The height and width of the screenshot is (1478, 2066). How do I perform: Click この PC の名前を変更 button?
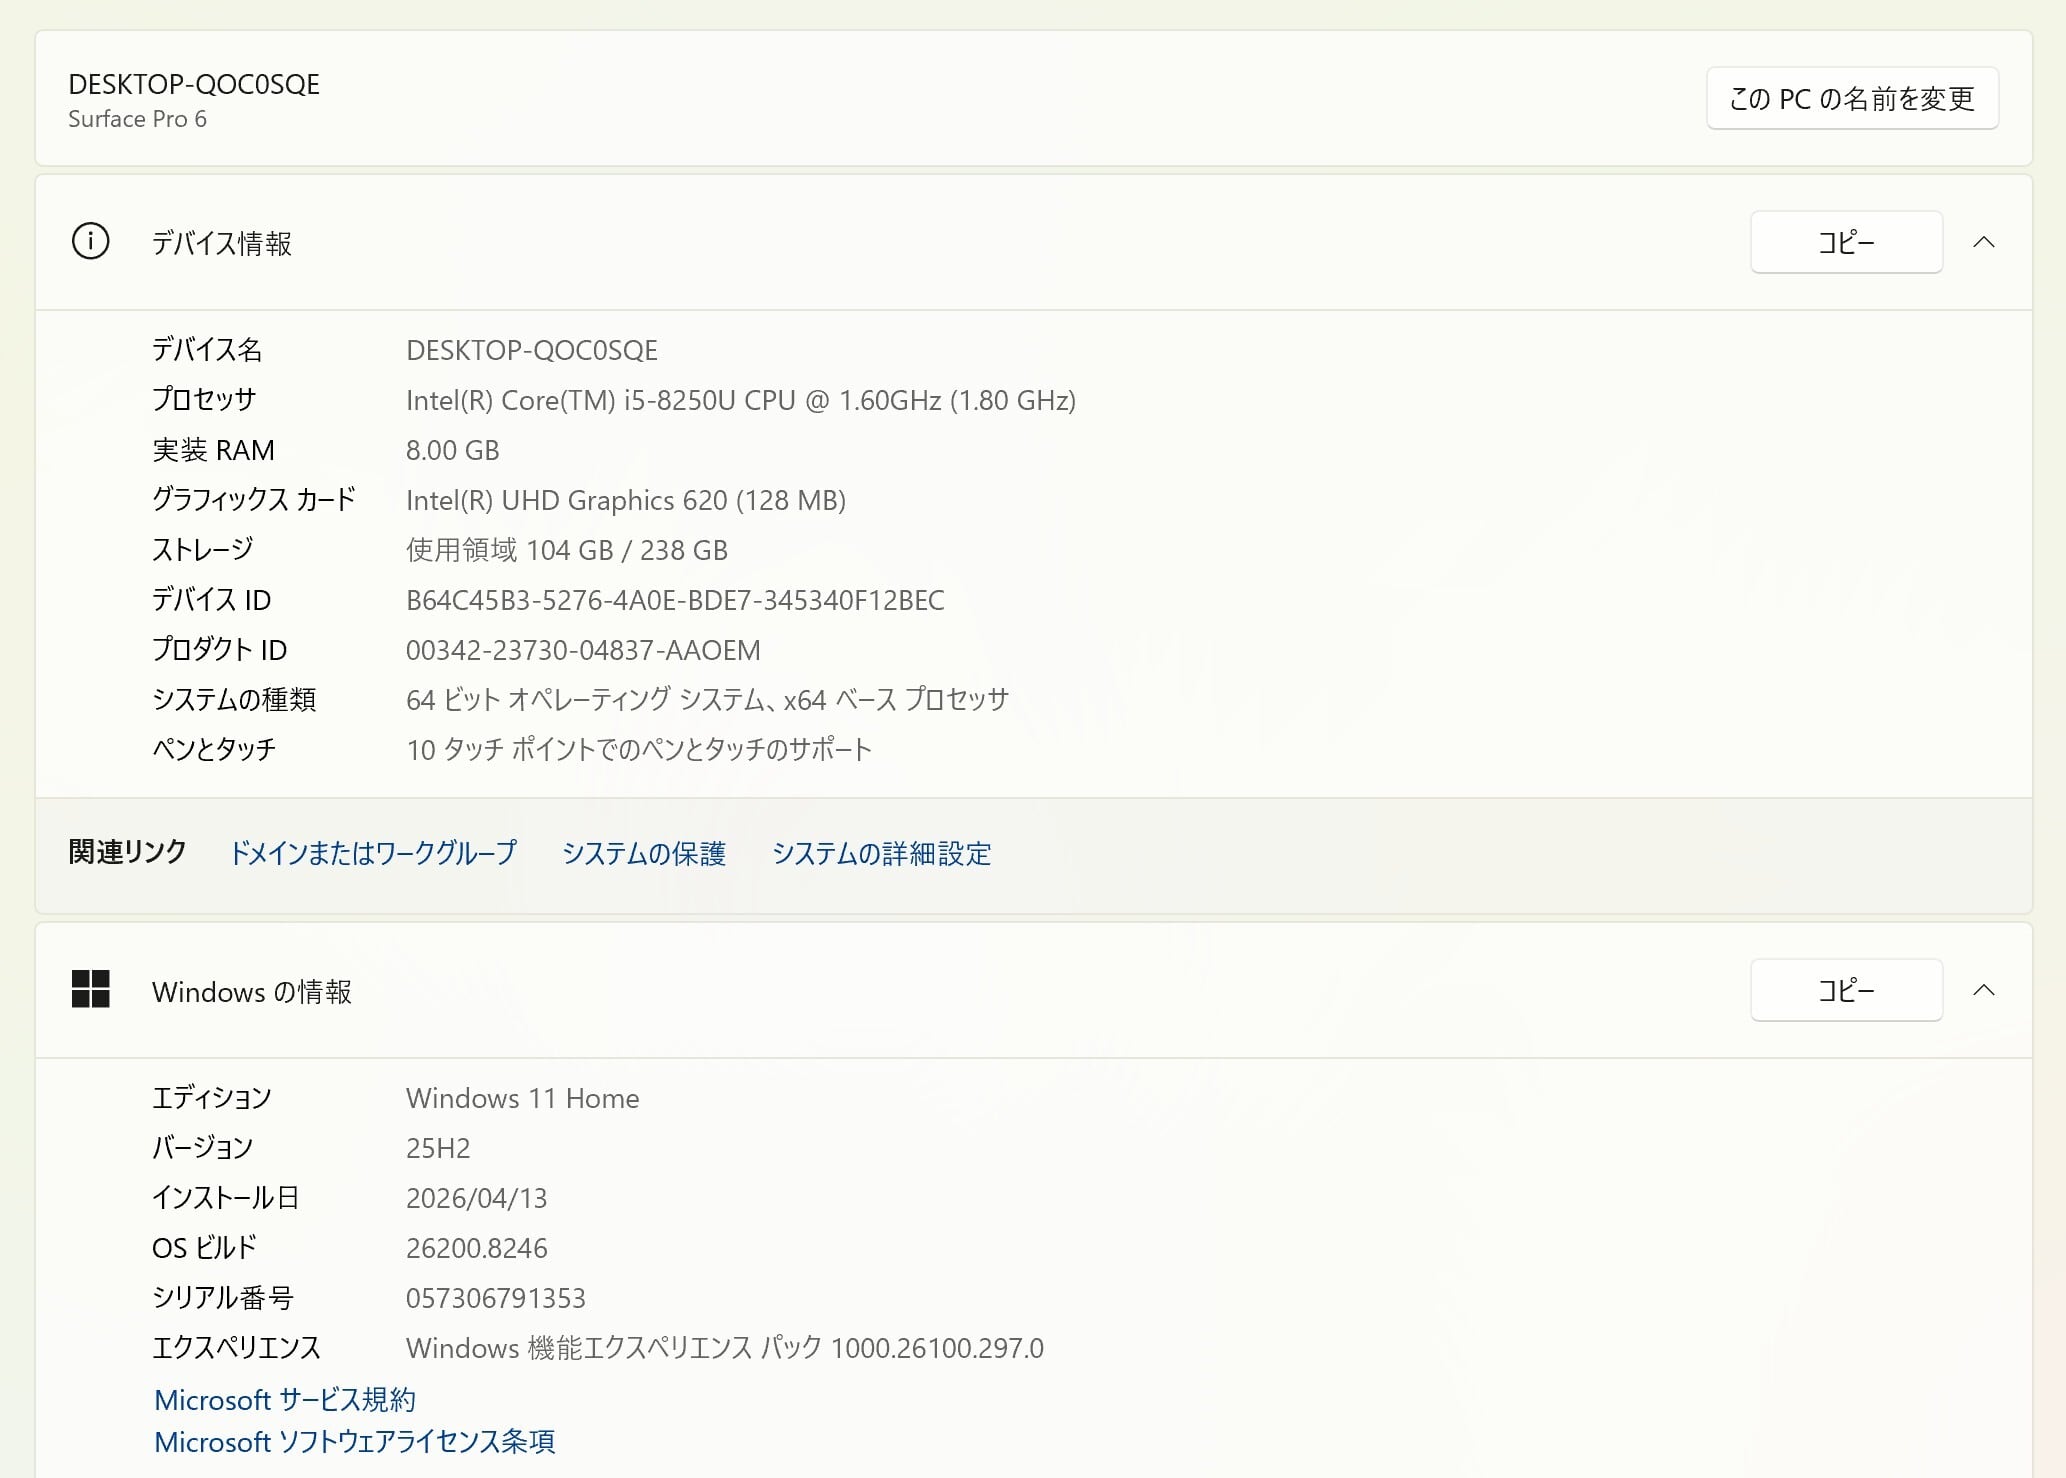point(1852,98)
